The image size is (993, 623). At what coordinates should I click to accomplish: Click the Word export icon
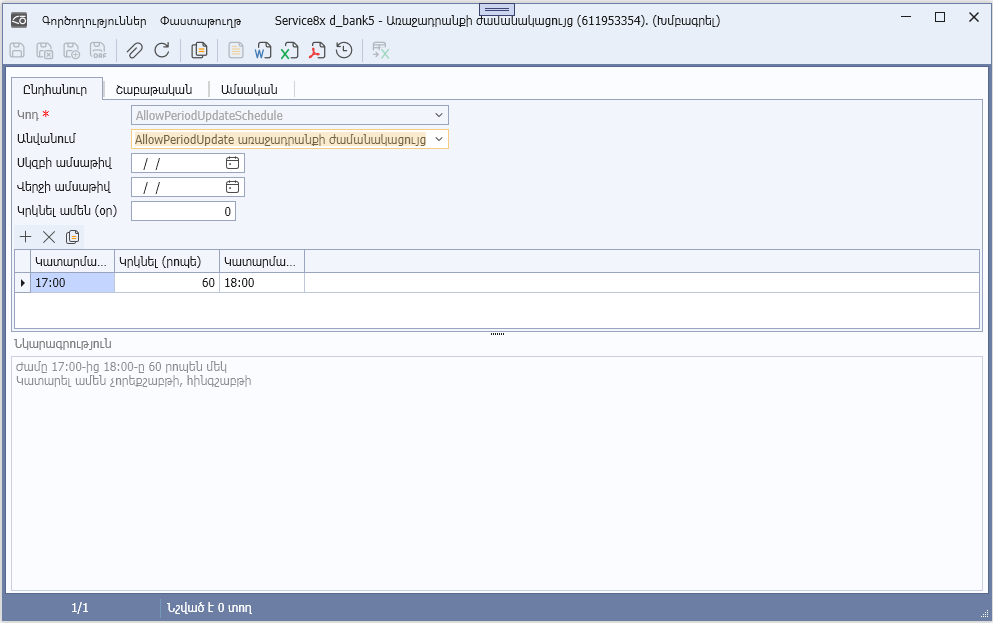click(x=263, y=50)
